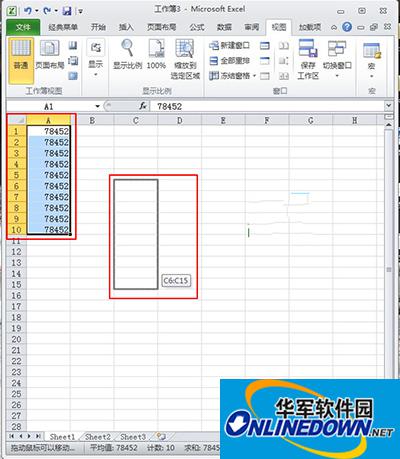The width and height of the screenshot is (400, 459).
Task: Enable View Side by Side icon
Action: coord(284,45)
